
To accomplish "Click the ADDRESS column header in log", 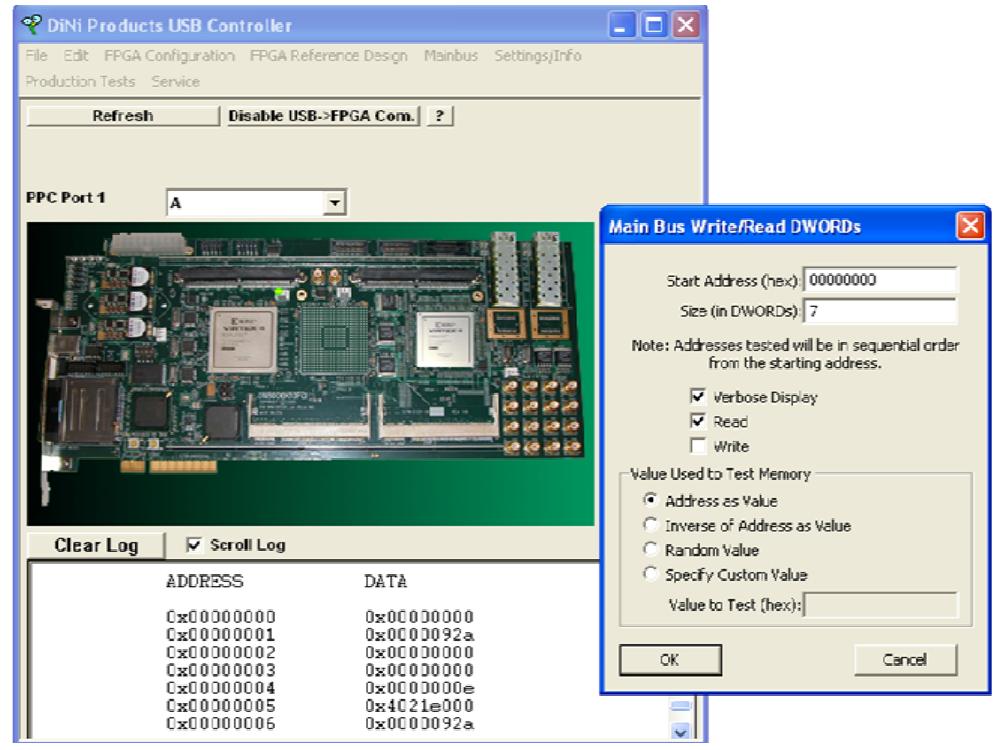I will point(204,581).
